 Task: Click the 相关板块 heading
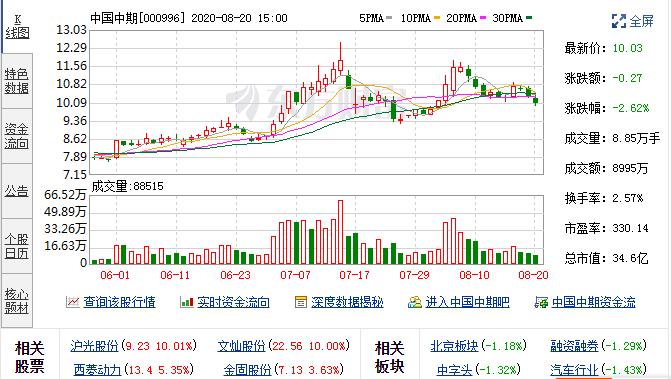click(x=390, y=357)
